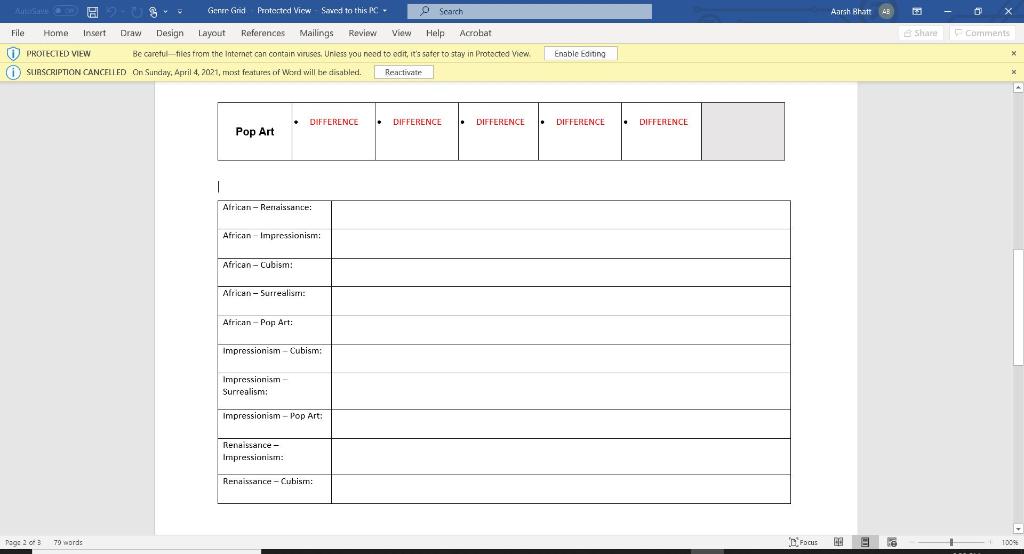Click the Renaissance – Cubism: cell

(x=274, y=489)
